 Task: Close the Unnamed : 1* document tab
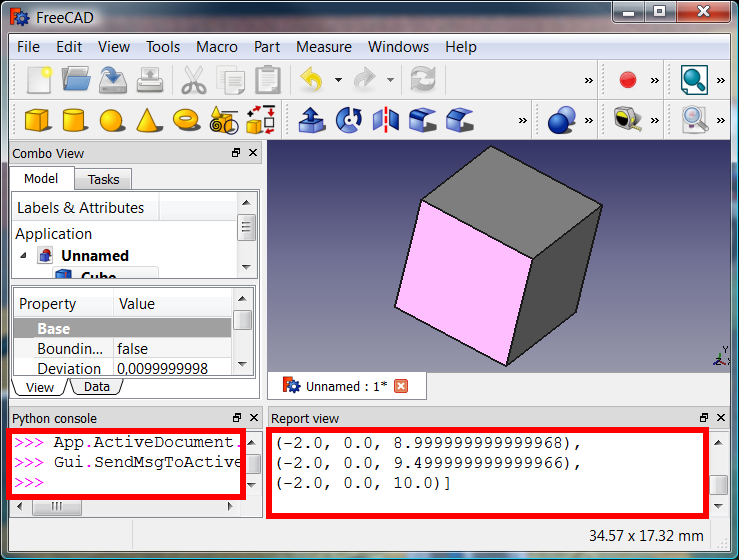pos(401,386)
